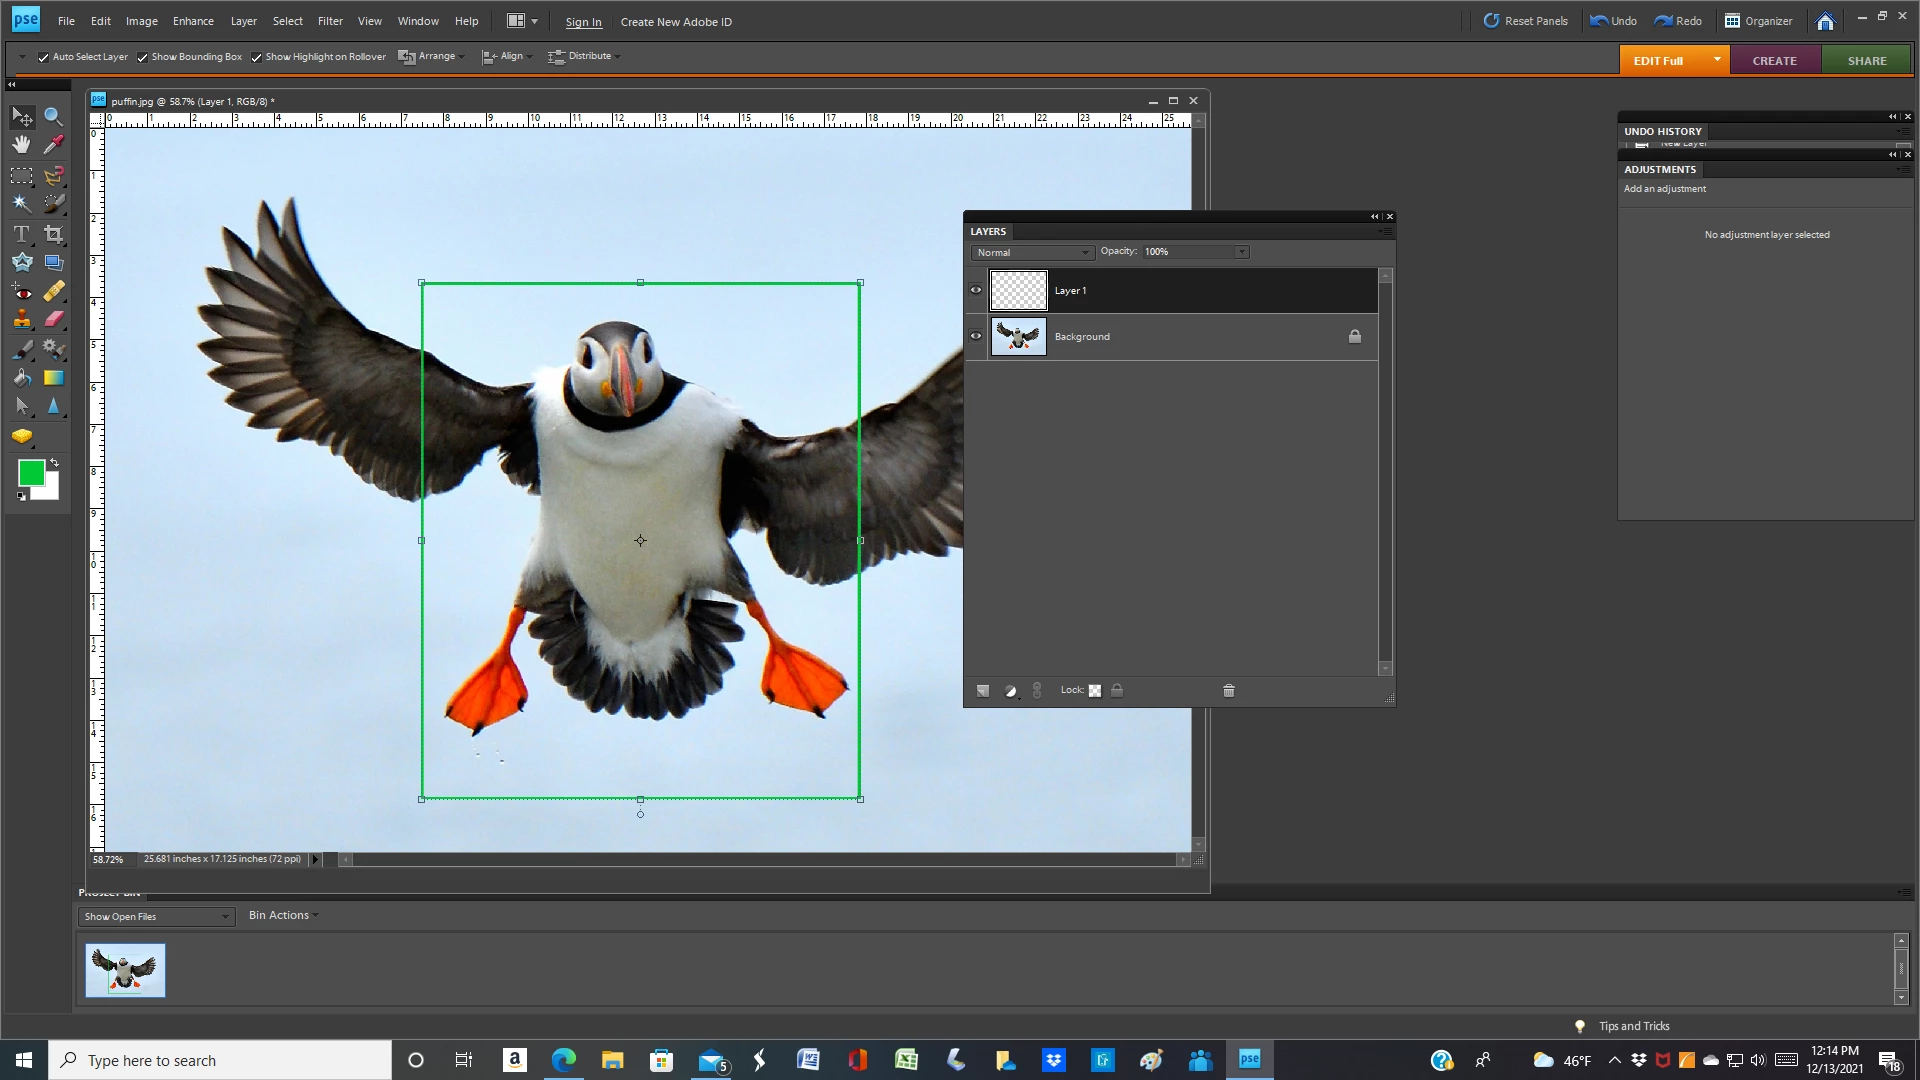The width and height of the screenshot is (1920, 1080).
Task: Activate the Crop tool
Action: coord(53,234)
